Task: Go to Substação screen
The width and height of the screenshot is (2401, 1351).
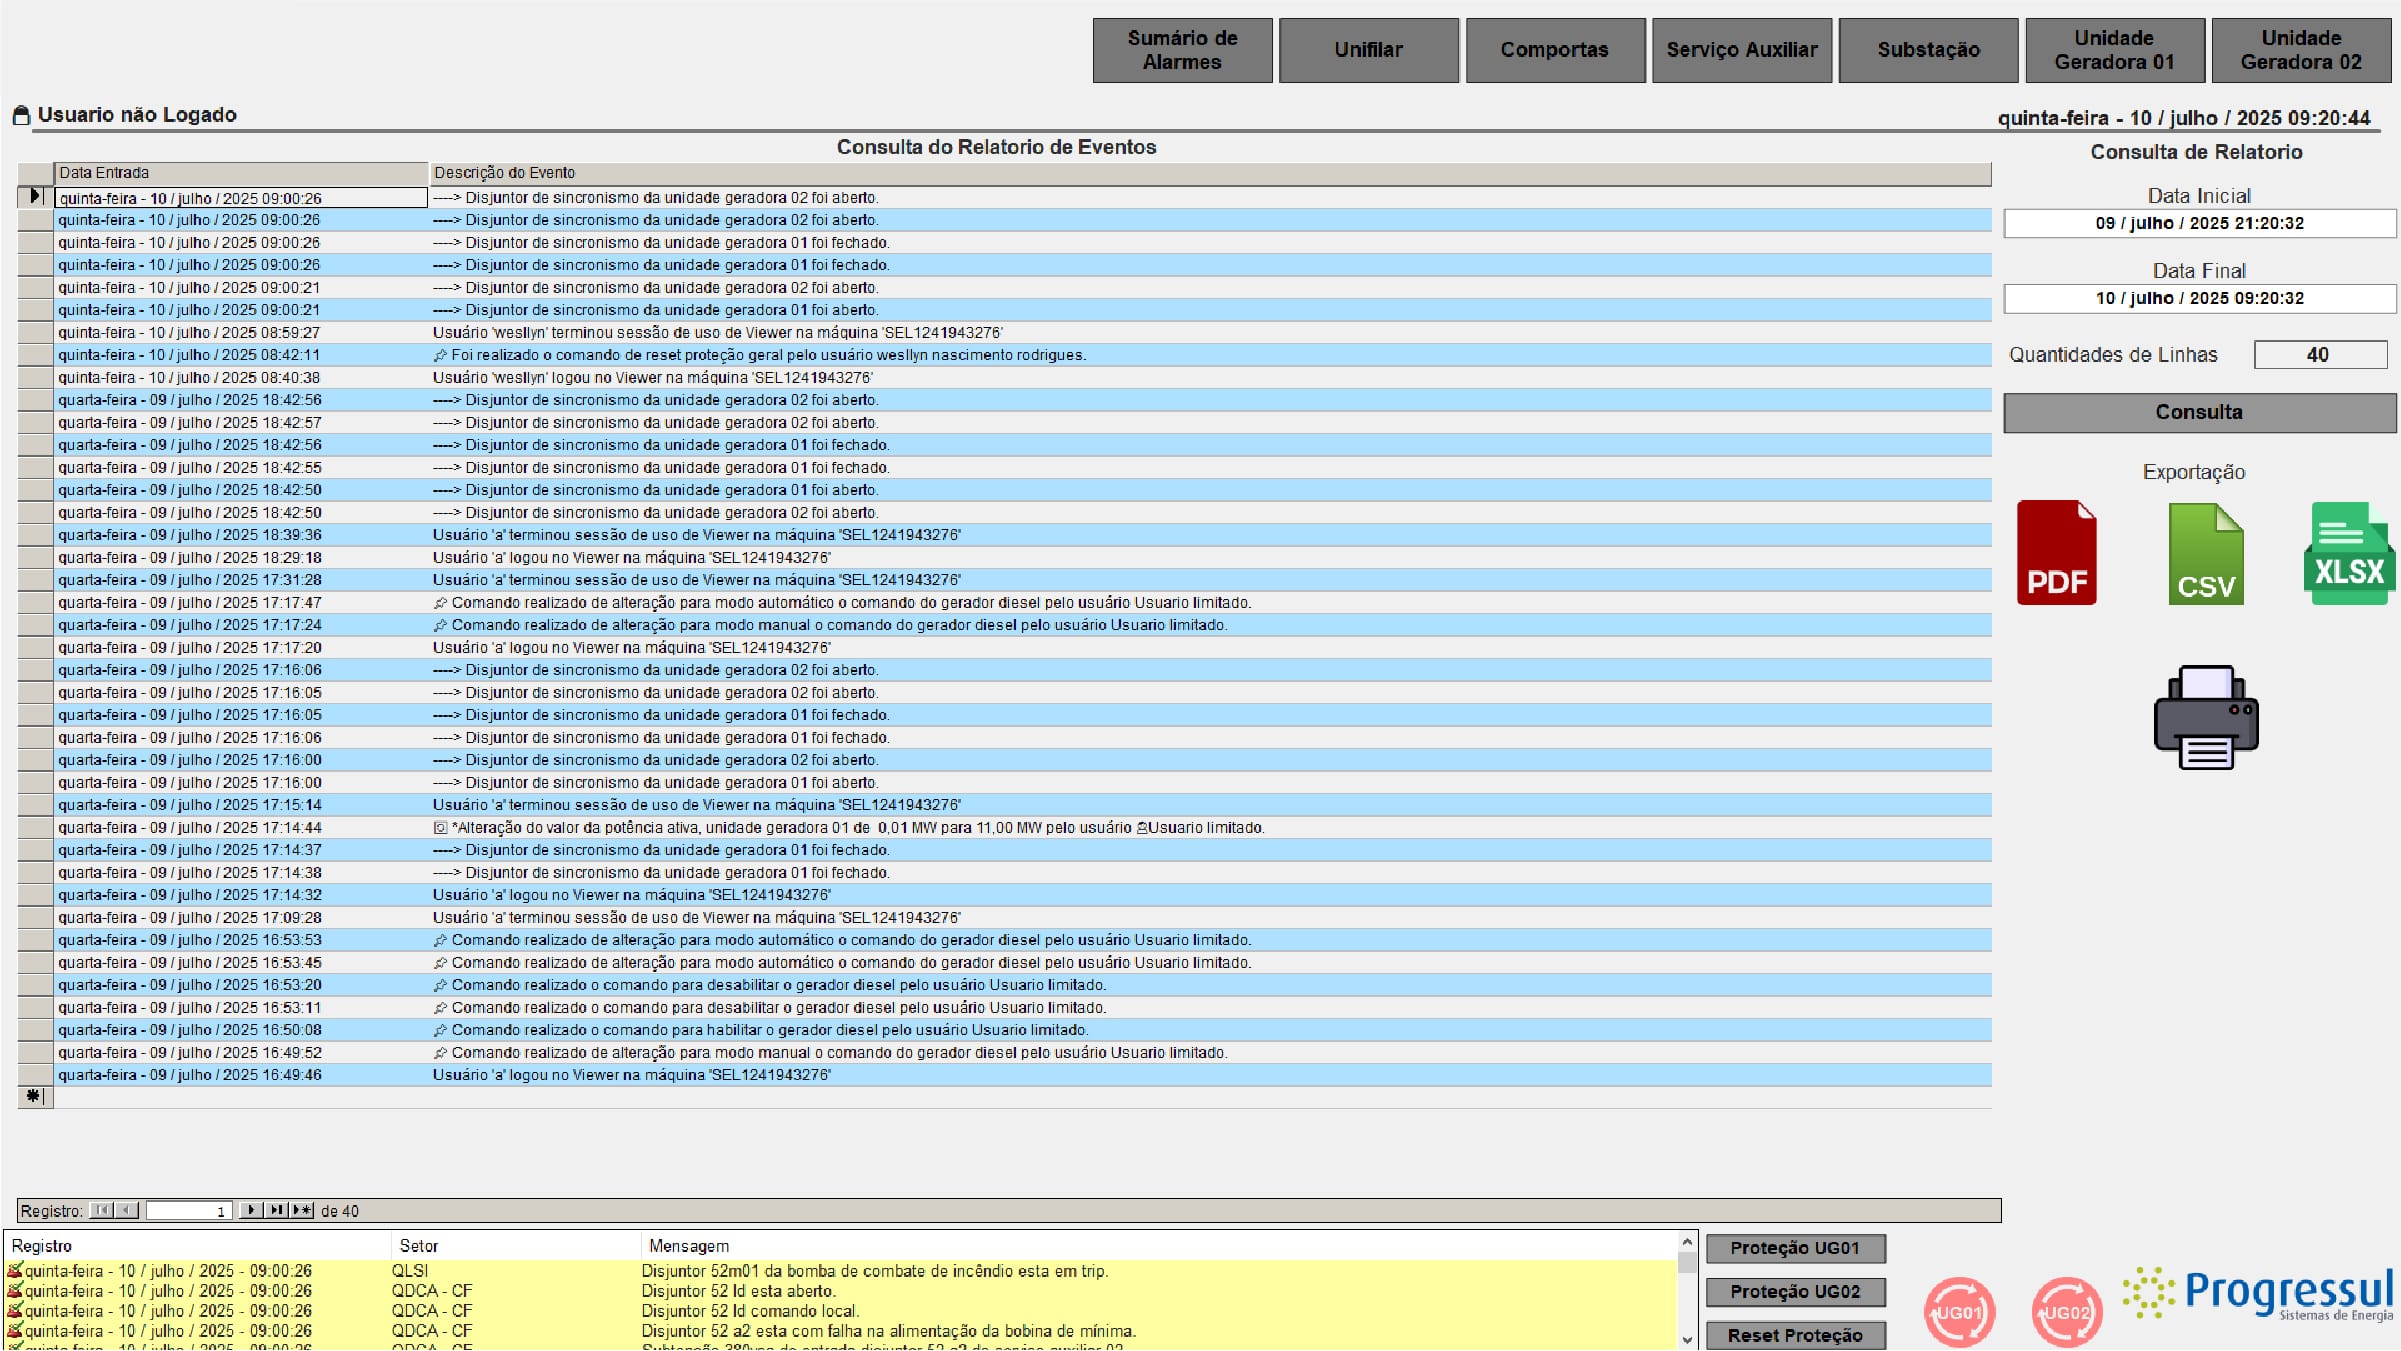Action: (1928, 50)
